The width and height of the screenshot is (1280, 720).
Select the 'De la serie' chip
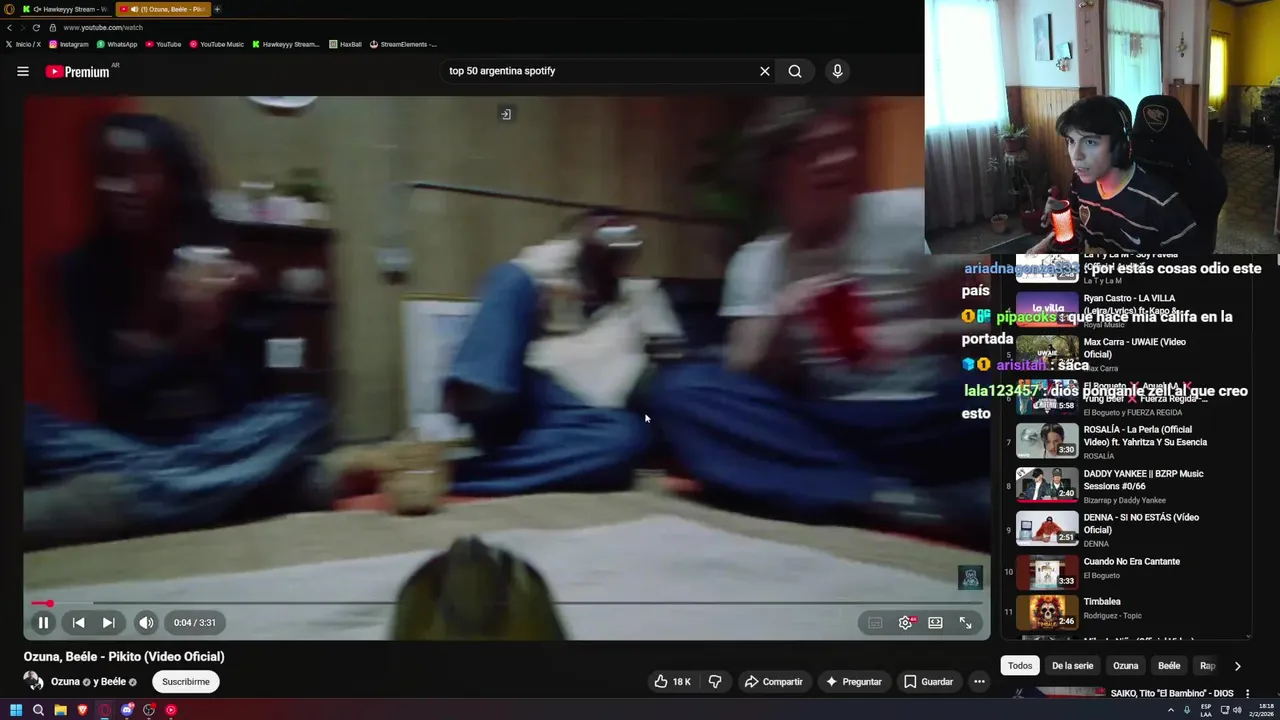[x=1072, y=666]
